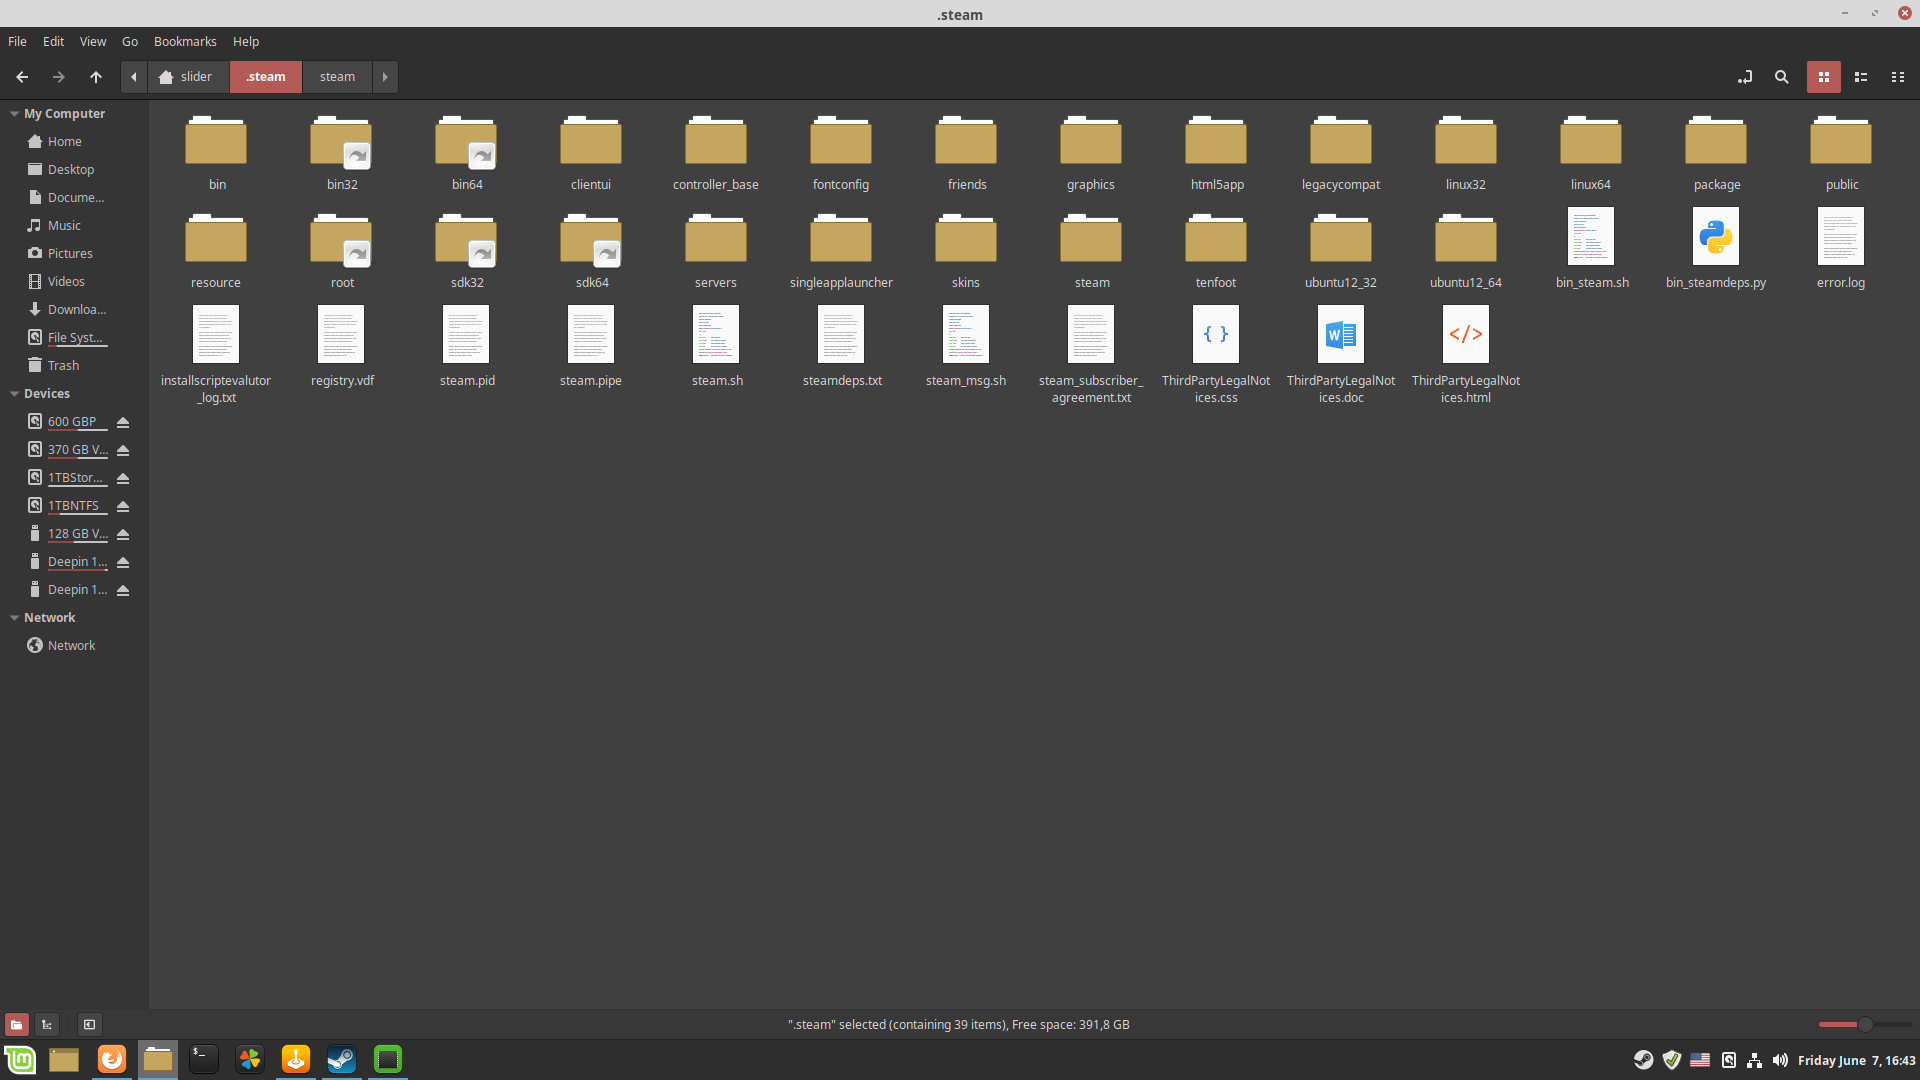This screenshot has height=1080, width=1920.
Task: Open the File menu
Action: (x=17, y=41)
